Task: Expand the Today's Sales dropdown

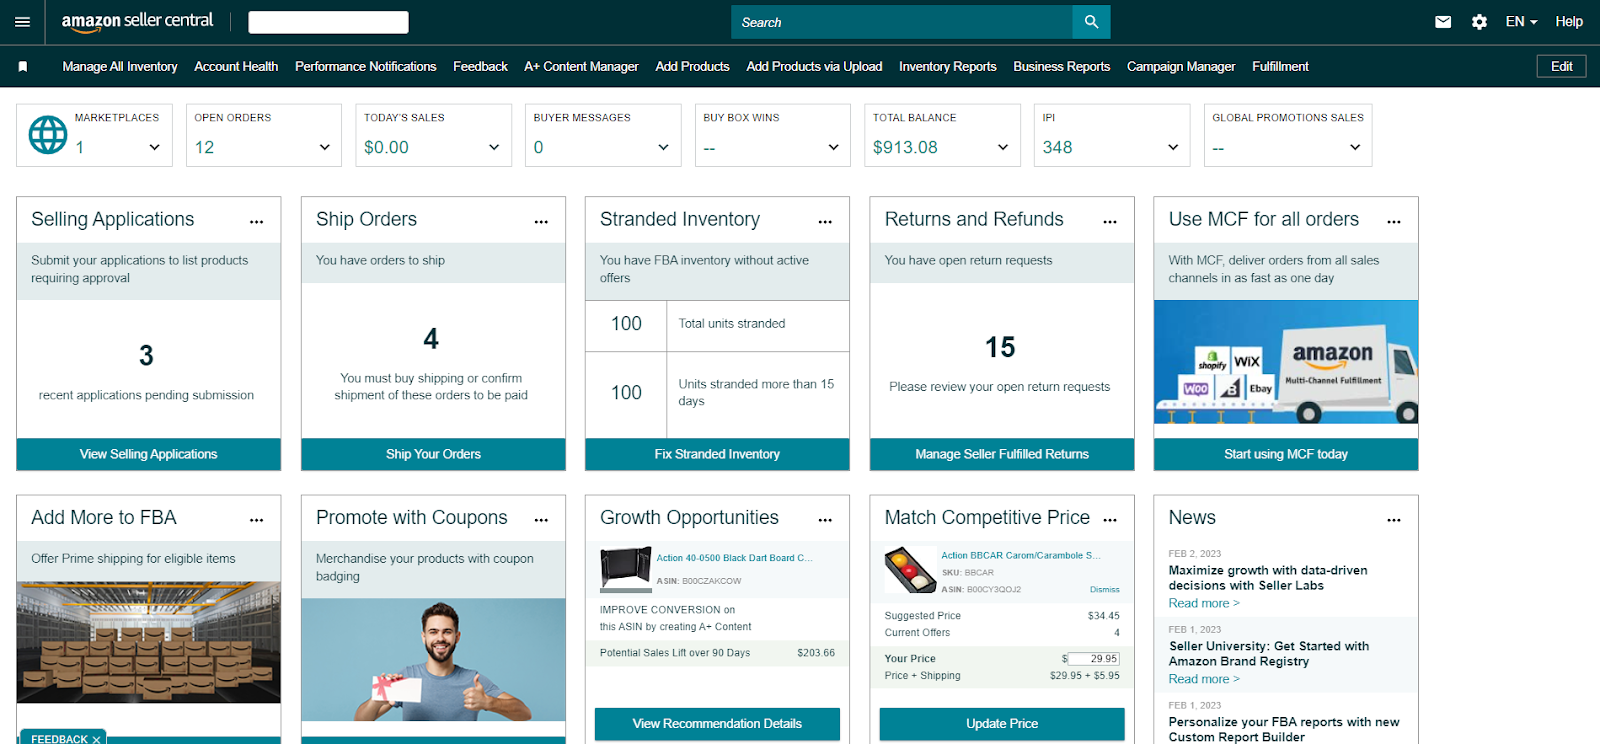Action: [494, 147]
